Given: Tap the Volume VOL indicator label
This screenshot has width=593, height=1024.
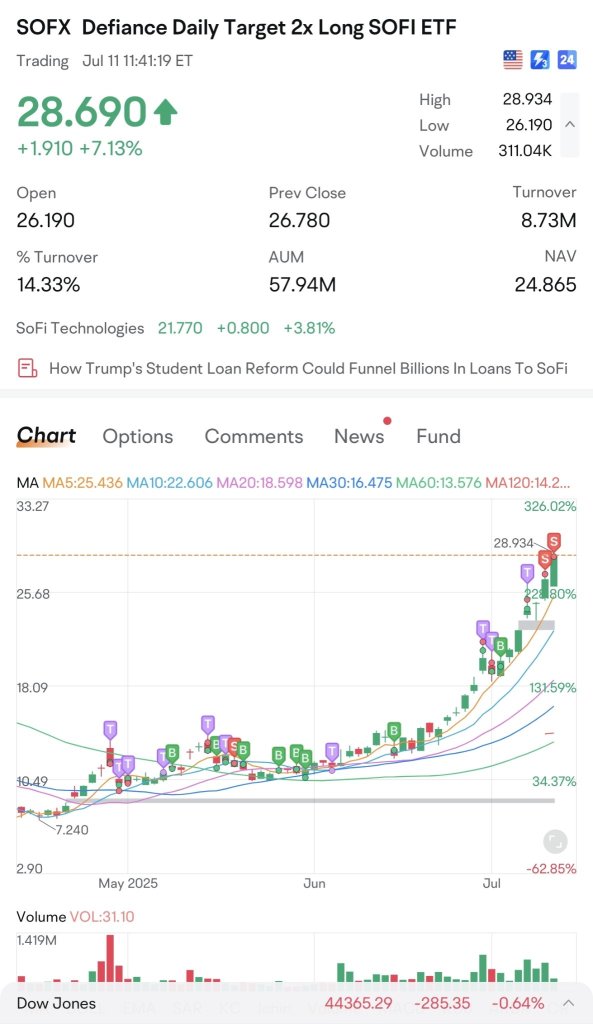Looking at the screenshot, I should 75,916.
